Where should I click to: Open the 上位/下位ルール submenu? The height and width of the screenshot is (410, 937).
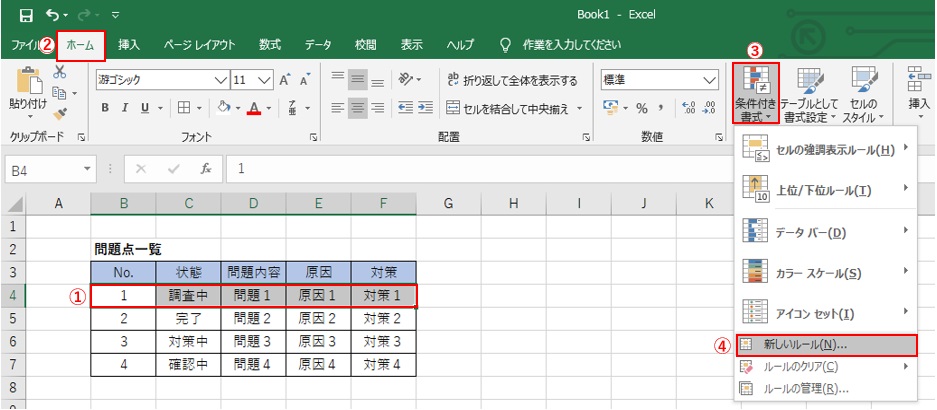coord(825,189)
